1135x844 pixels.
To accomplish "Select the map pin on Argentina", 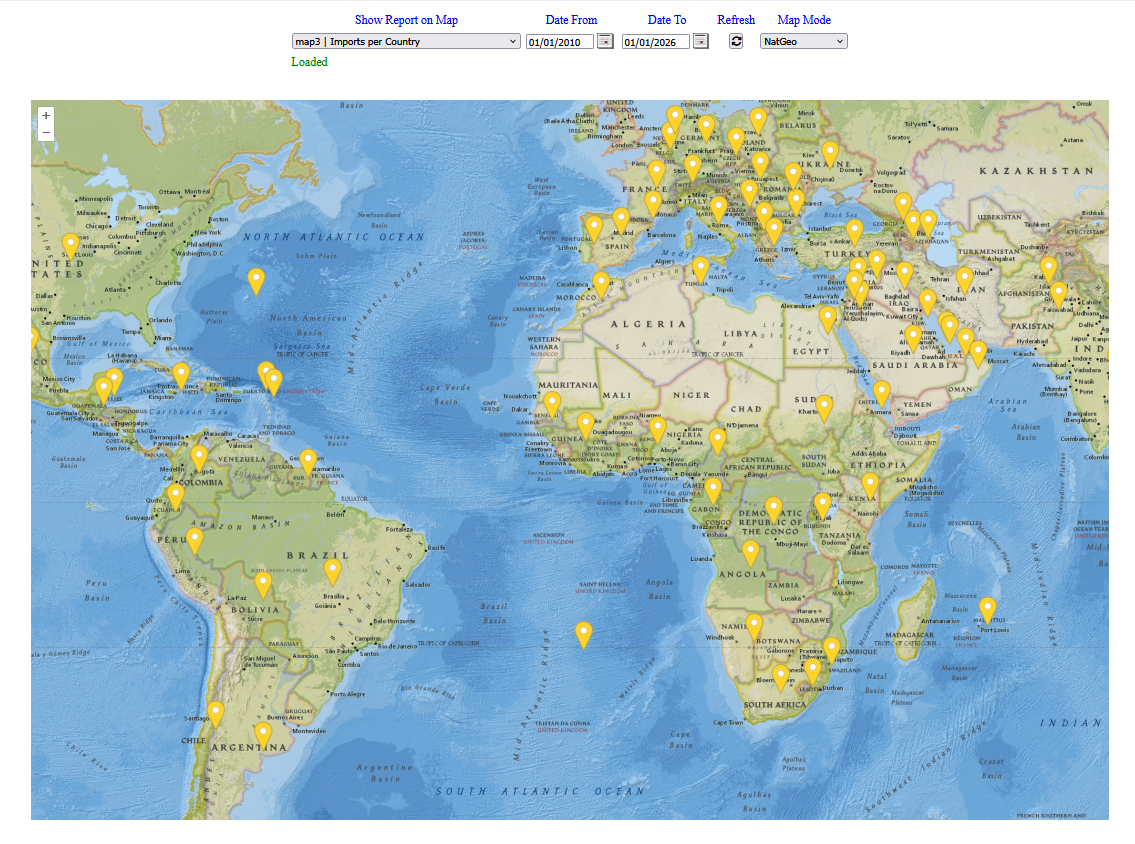I will tap(262, 734).
